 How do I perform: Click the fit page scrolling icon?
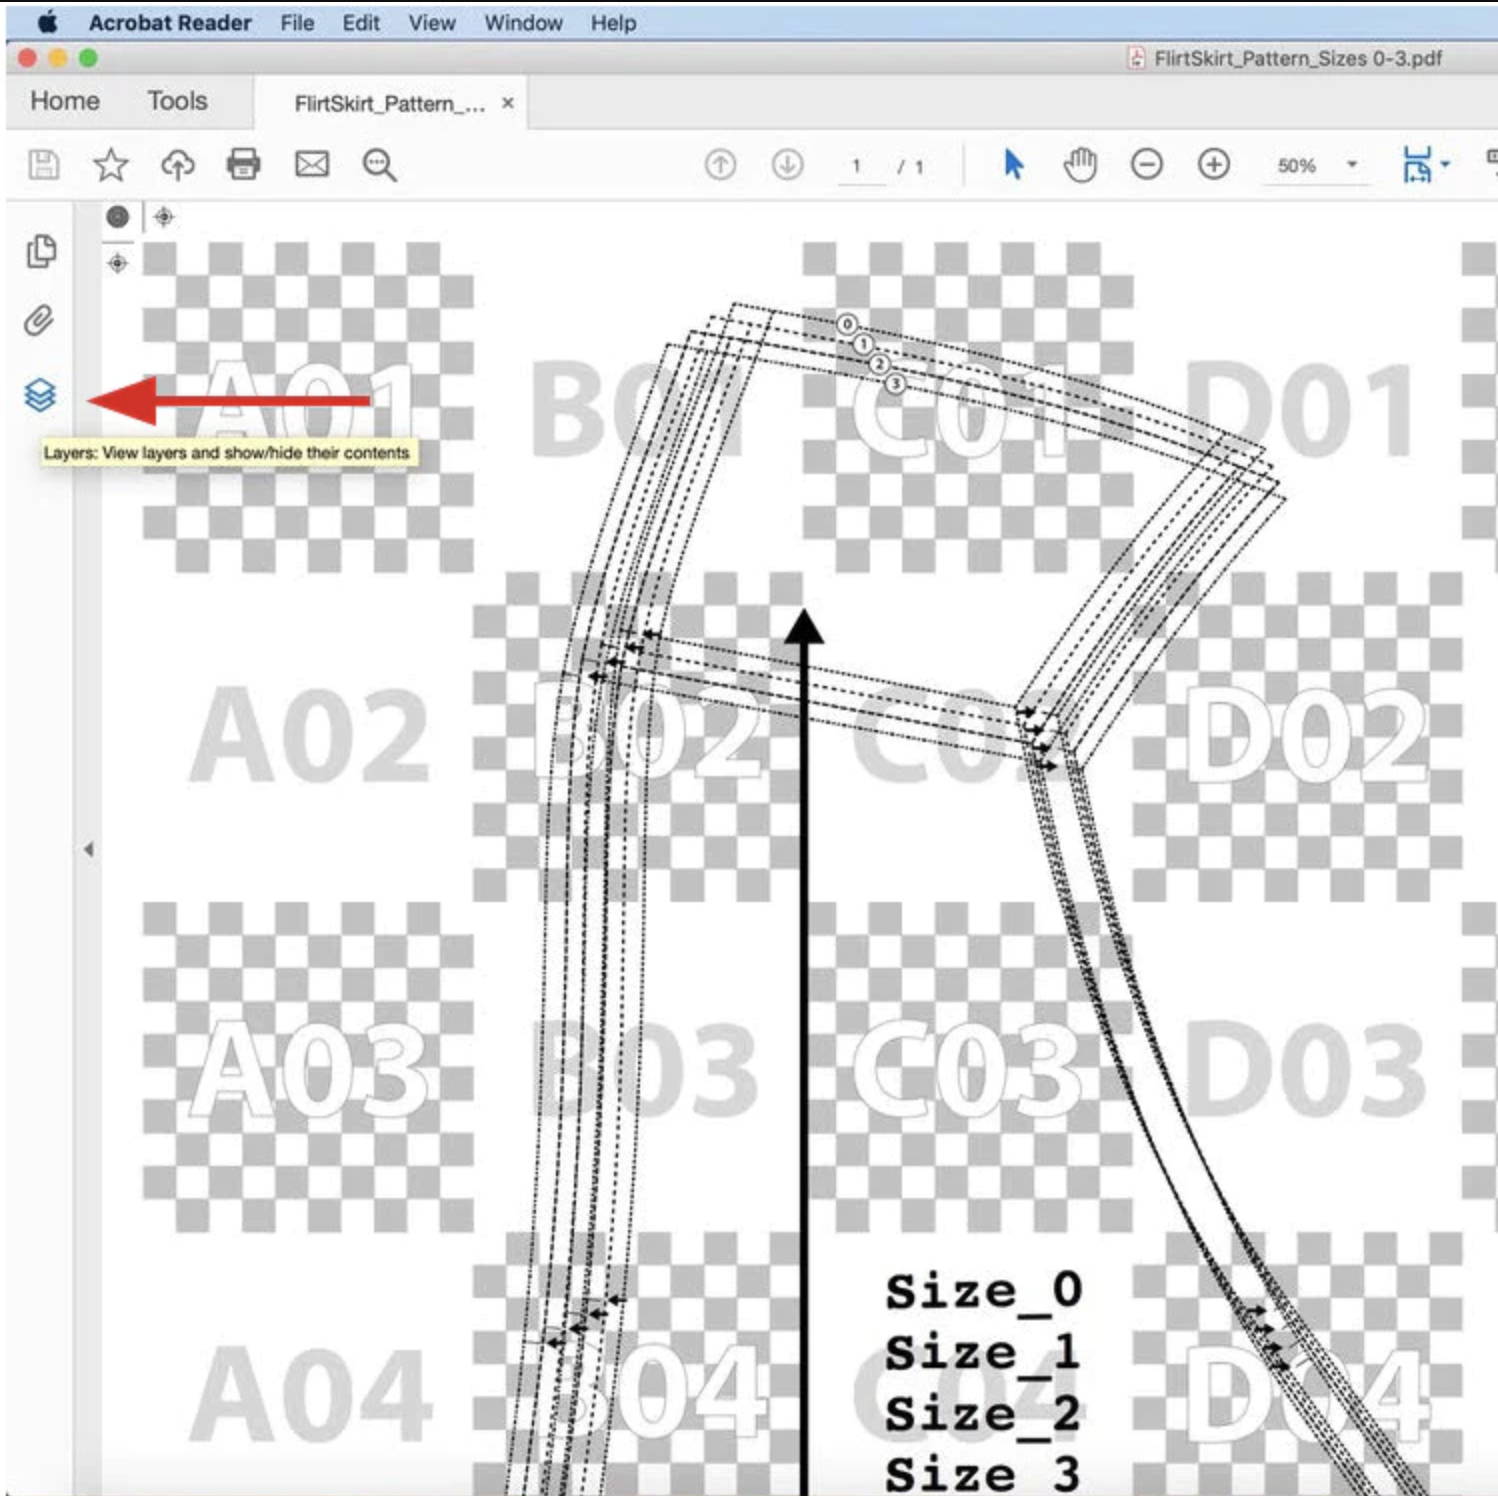coord(1417,165)
